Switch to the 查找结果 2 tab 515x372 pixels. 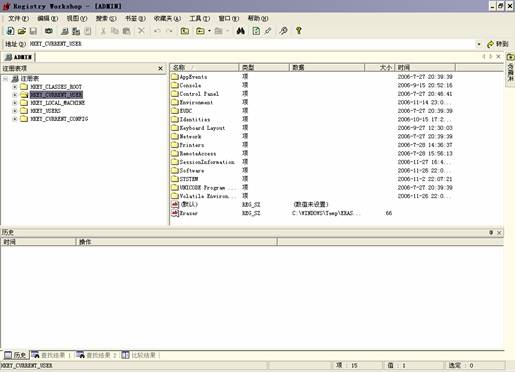[96, 355]
